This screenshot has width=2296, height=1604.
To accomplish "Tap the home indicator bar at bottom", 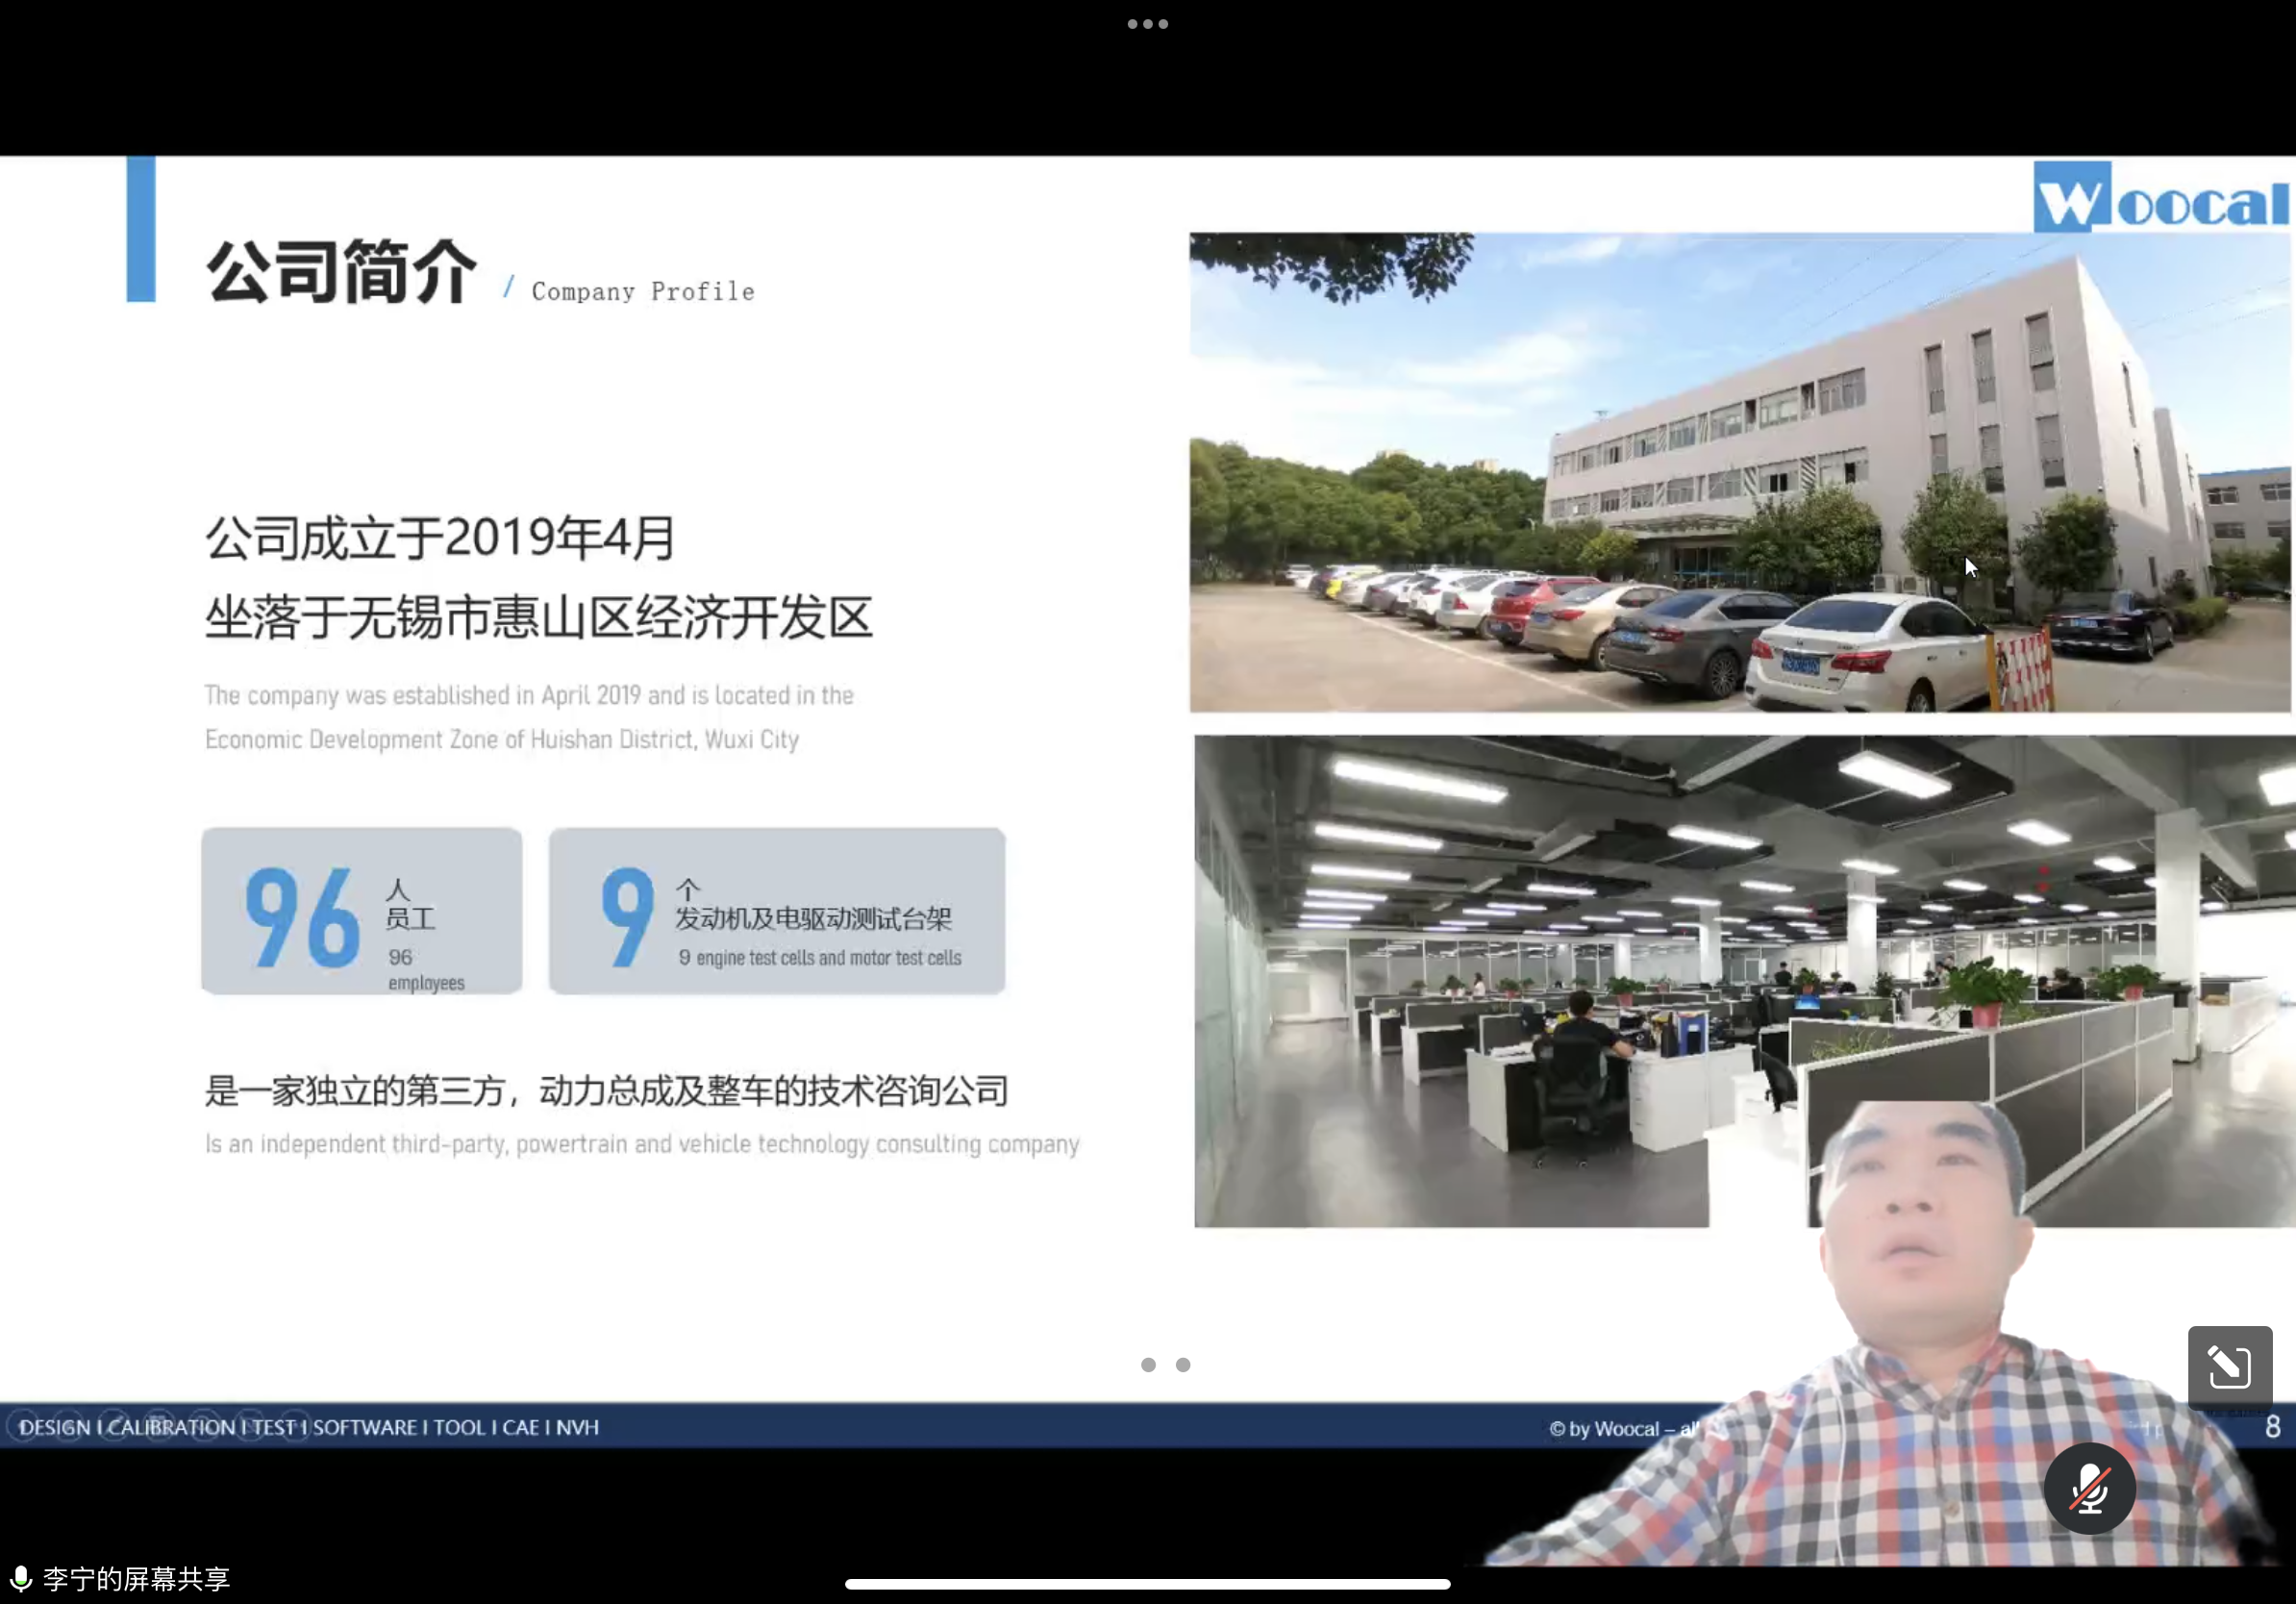I will tap(1147, 1583).
